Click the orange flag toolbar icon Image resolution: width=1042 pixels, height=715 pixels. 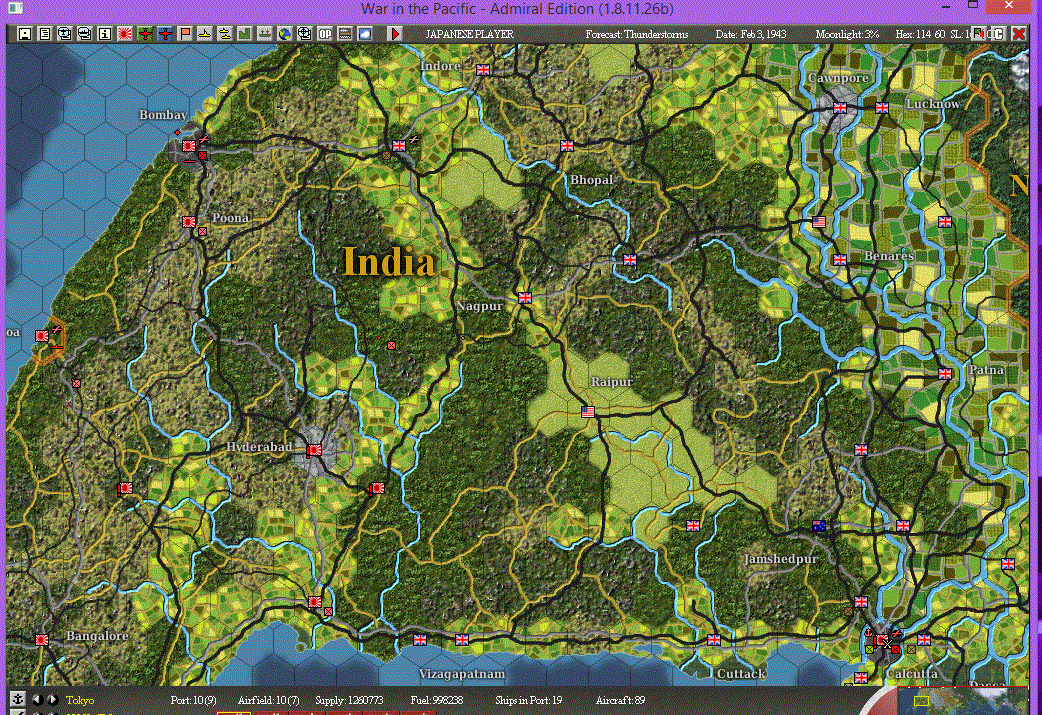tap(185, 34)
